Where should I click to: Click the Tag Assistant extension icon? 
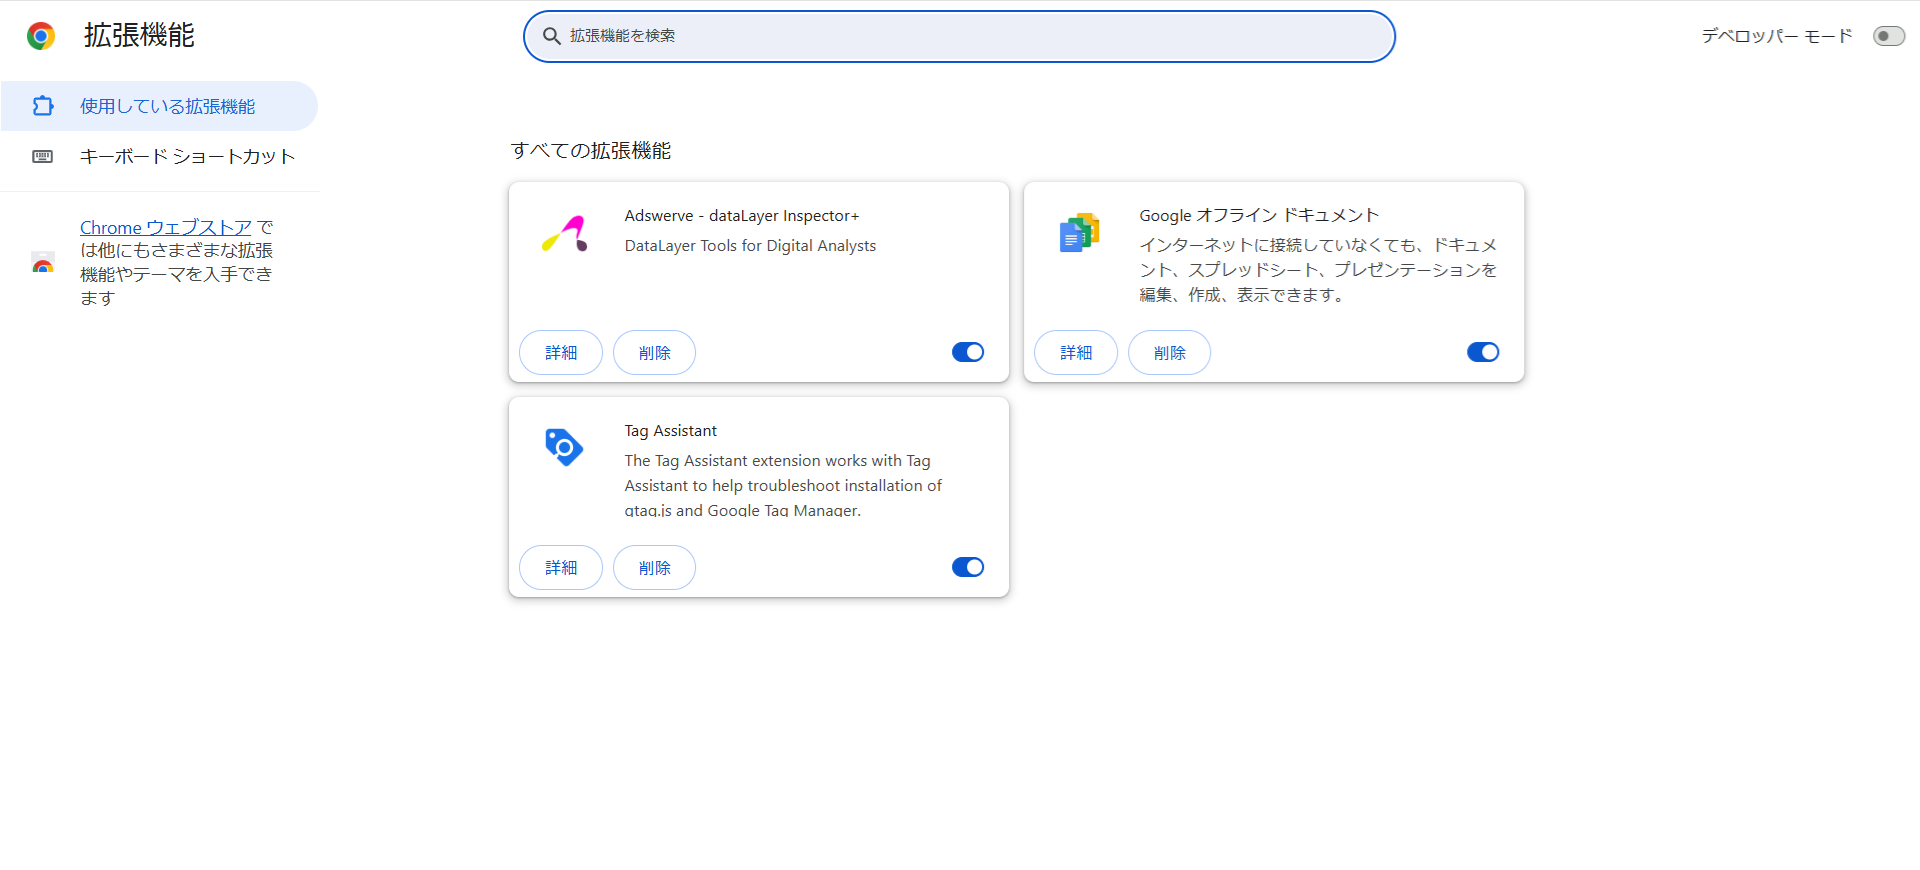click(564, 447)
